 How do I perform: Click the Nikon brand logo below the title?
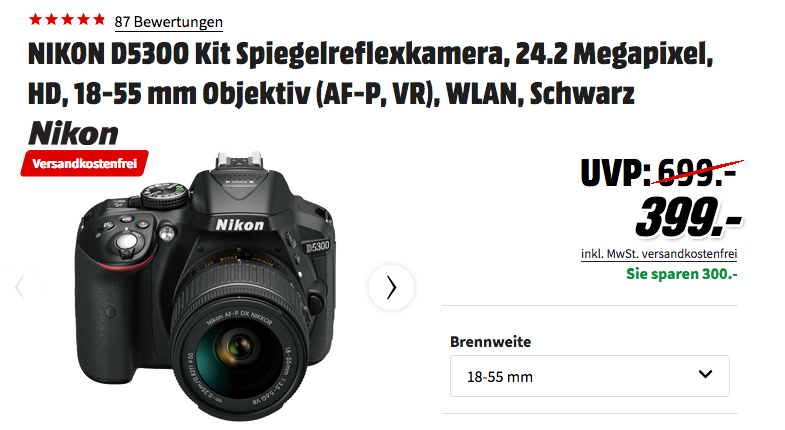click(73, 133)
